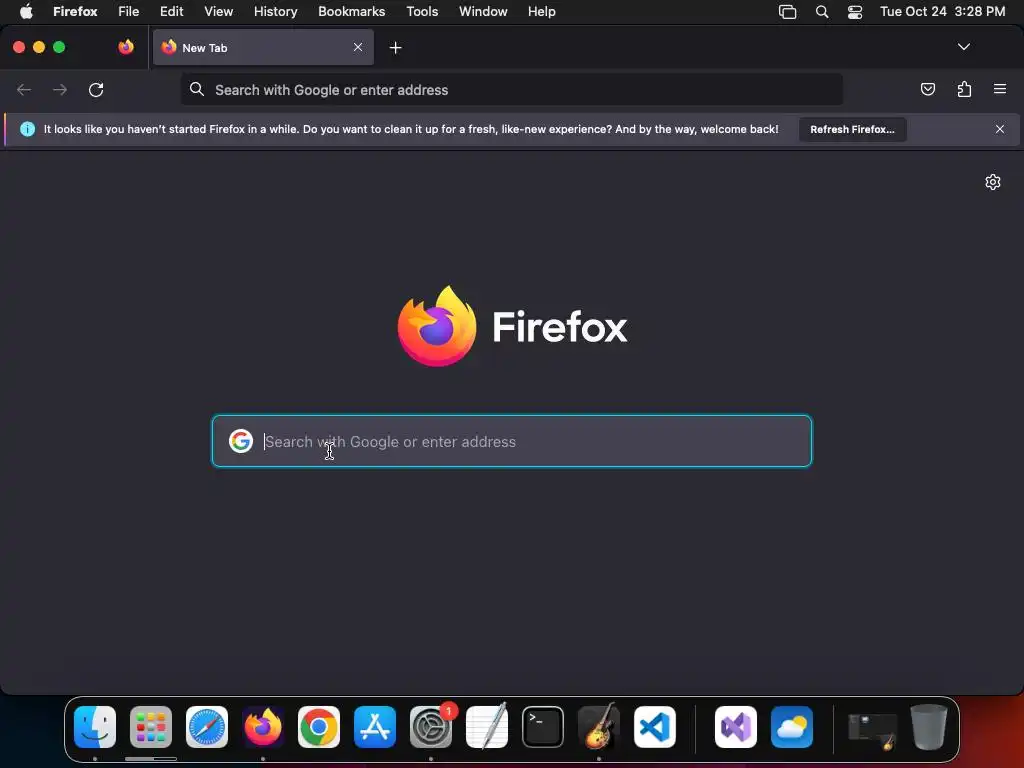Open the Extensions puzzle-piece icon
This screenshot has width=1024, height=768.
tap(964, 89)
